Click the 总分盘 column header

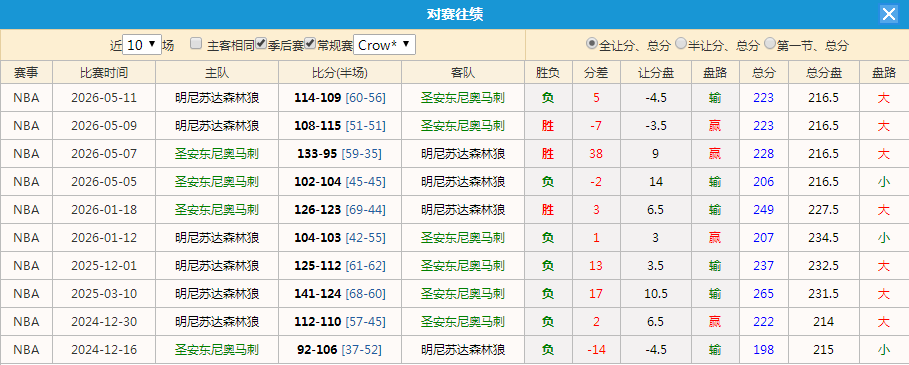(824, 72)
